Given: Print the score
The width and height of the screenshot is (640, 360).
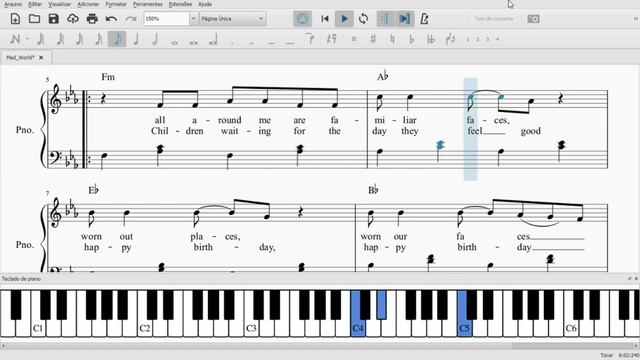Looking at the screenshot, I should (92, 19).
